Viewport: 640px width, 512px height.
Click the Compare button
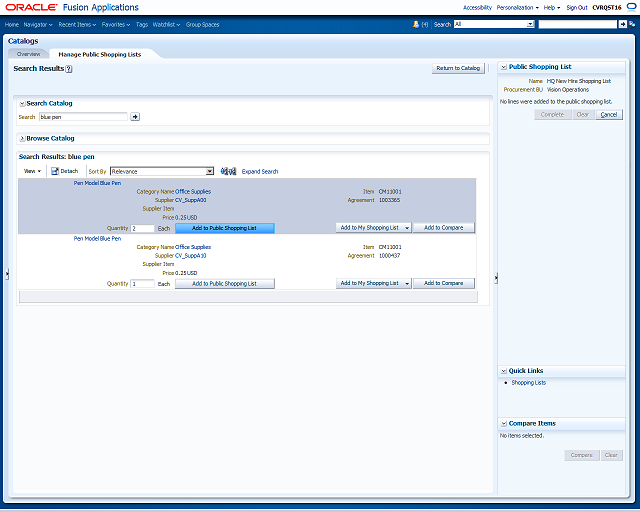(x=582, y=455)
